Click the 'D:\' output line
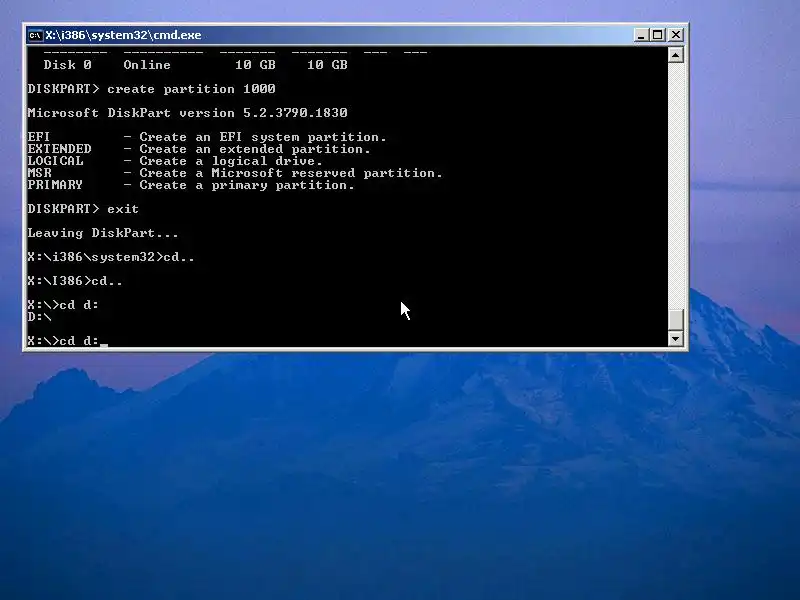The width and height of the screenshot is (800, 600). pyautogui.click(x=39, y=317)
